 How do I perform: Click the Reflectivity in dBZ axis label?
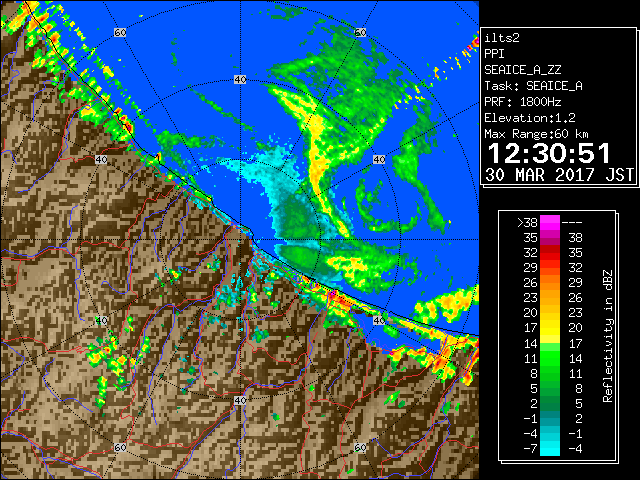[x=607, y=336]
